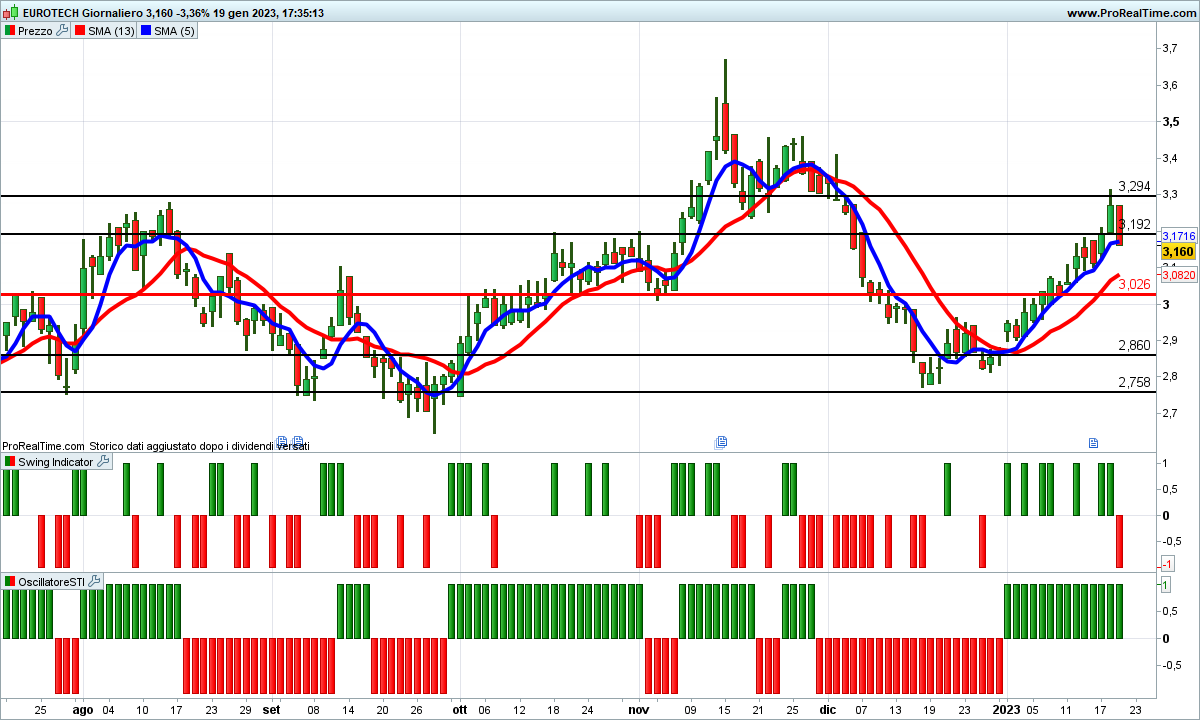Click the 'dic' month label on time axis
1200x720 pixels.
(827, 709)
